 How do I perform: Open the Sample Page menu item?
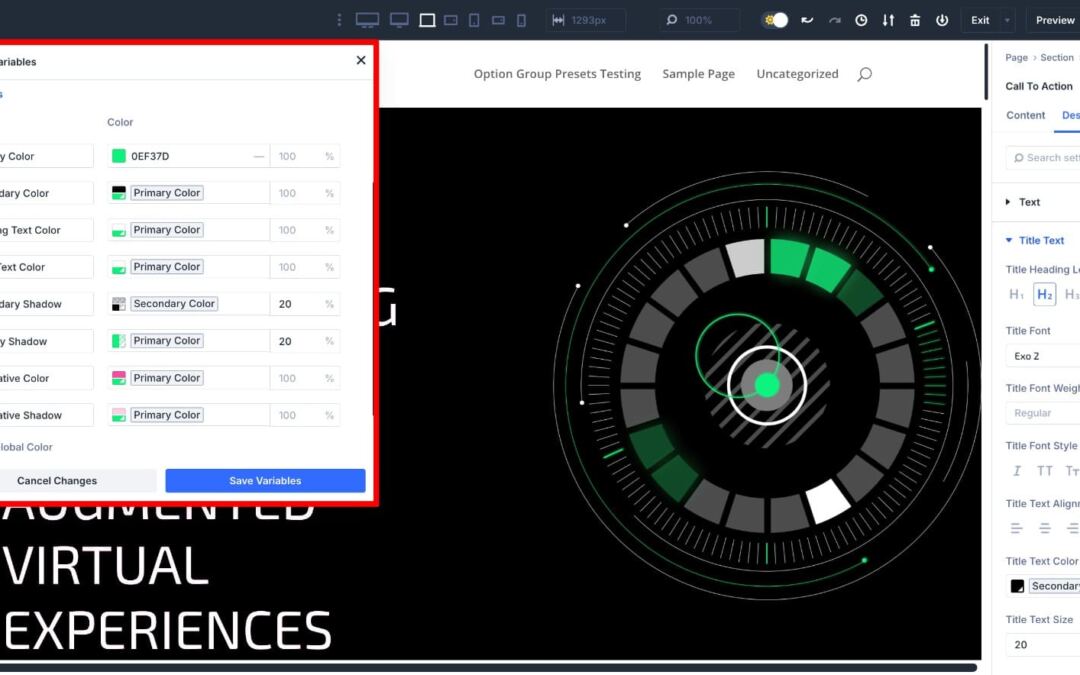coord(698,73)
